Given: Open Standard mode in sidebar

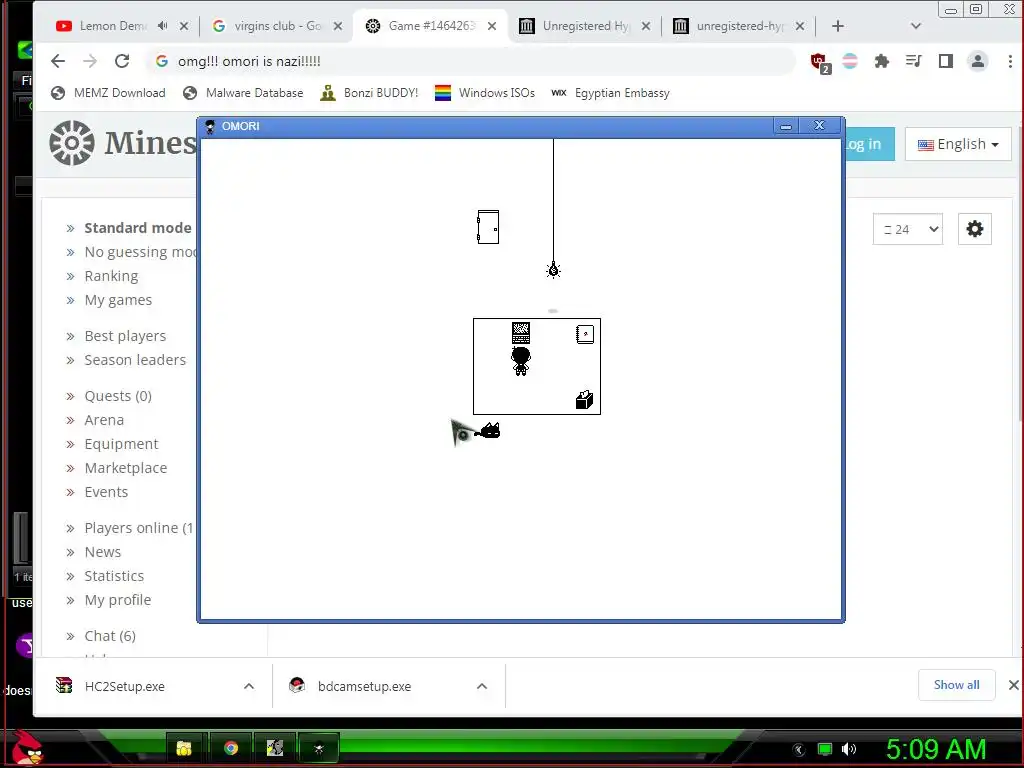Looking at the screenshot, I should tap(138, 228).
